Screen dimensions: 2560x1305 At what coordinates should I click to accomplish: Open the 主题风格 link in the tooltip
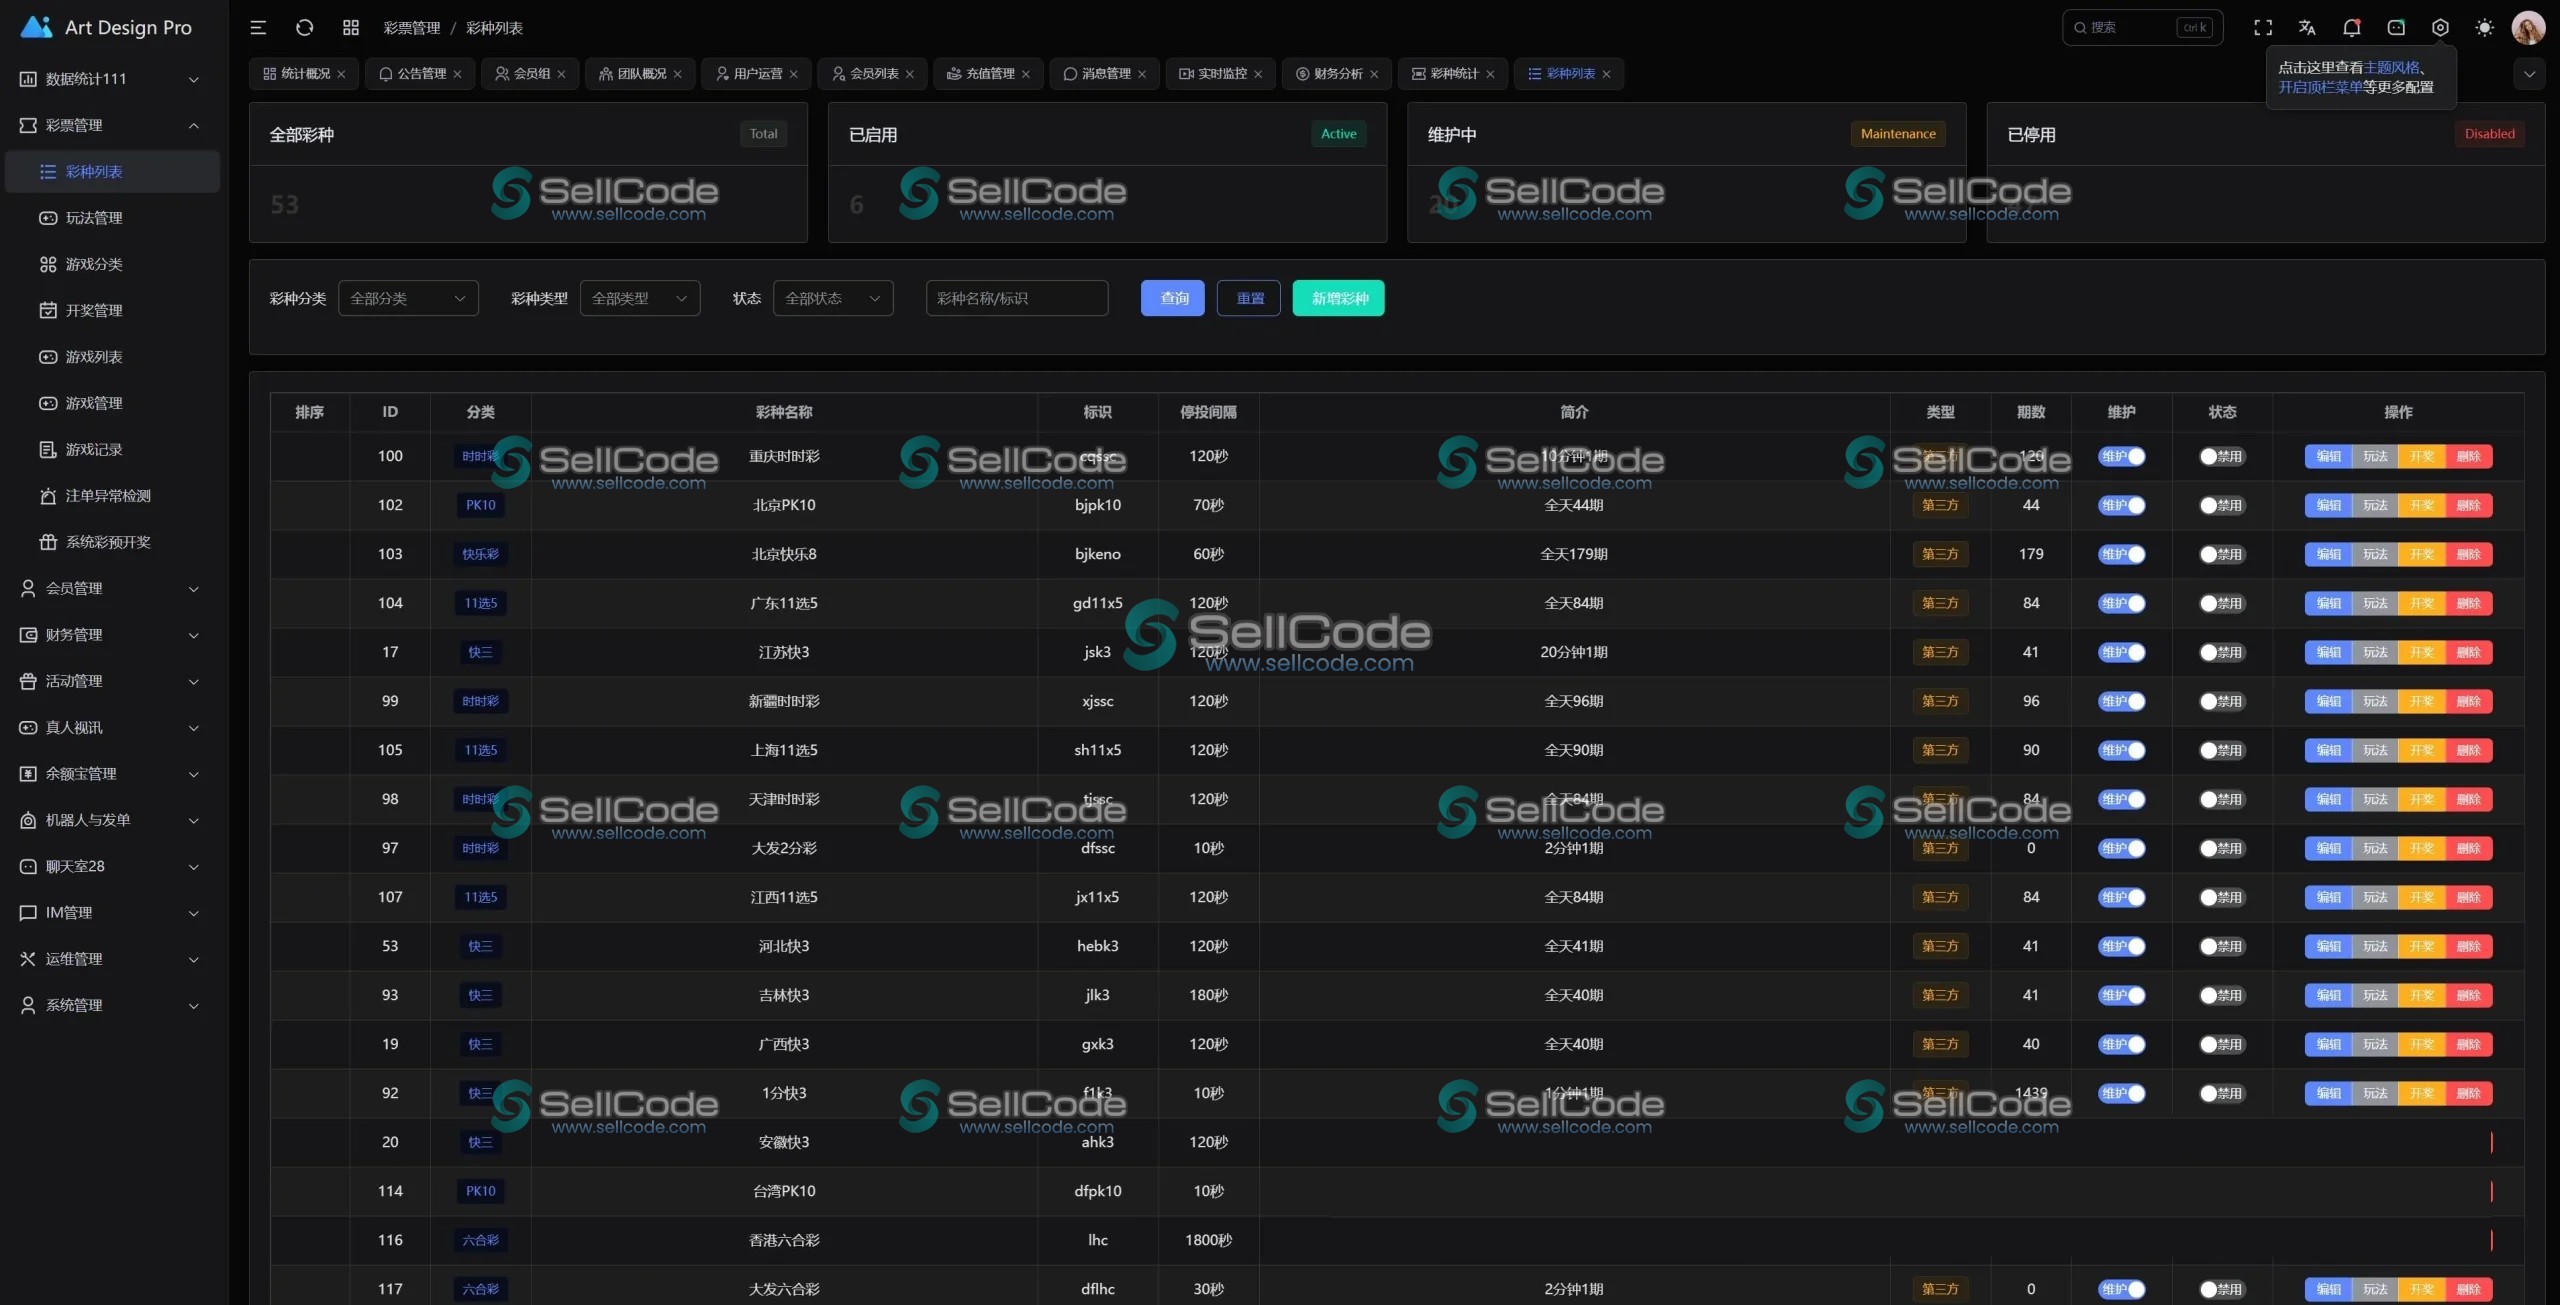2391,67
